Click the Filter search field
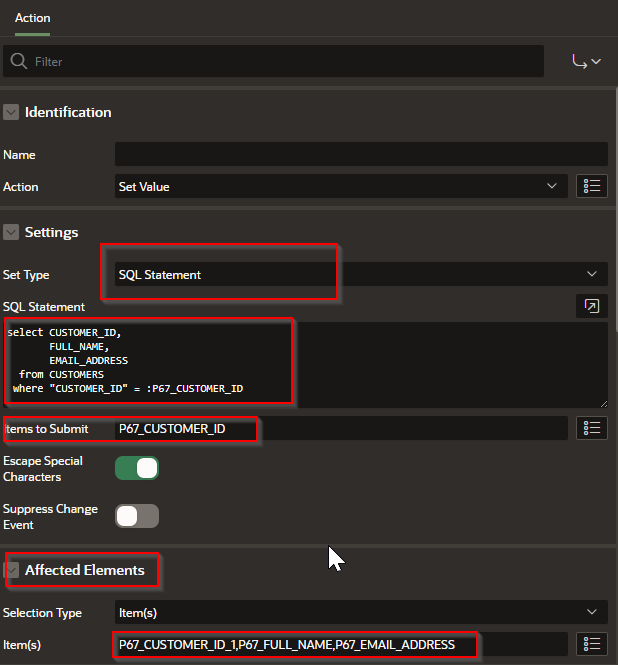The width and height of the screenshot is (618, 665). 273,61
